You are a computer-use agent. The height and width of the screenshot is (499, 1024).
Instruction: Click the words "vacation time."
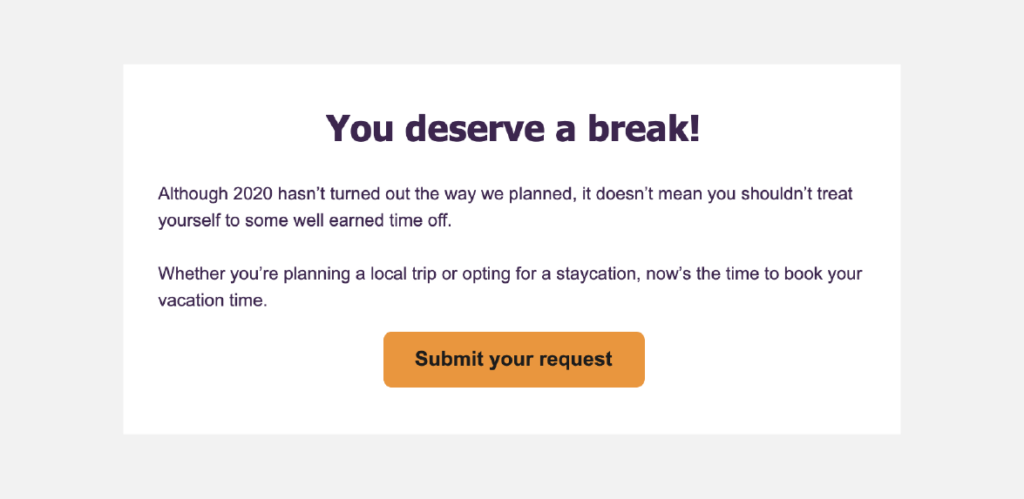point(212,301)
